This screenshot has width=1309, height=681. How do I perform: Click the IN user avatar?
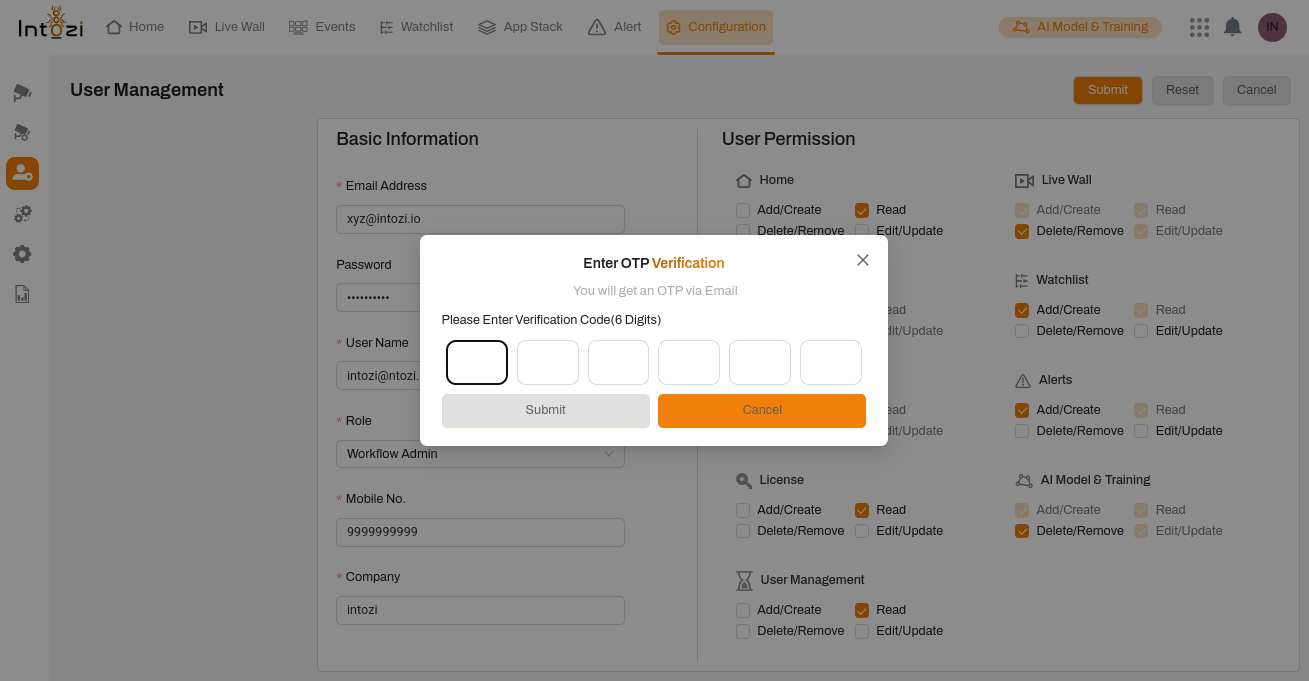click(x=1272, y=27)
